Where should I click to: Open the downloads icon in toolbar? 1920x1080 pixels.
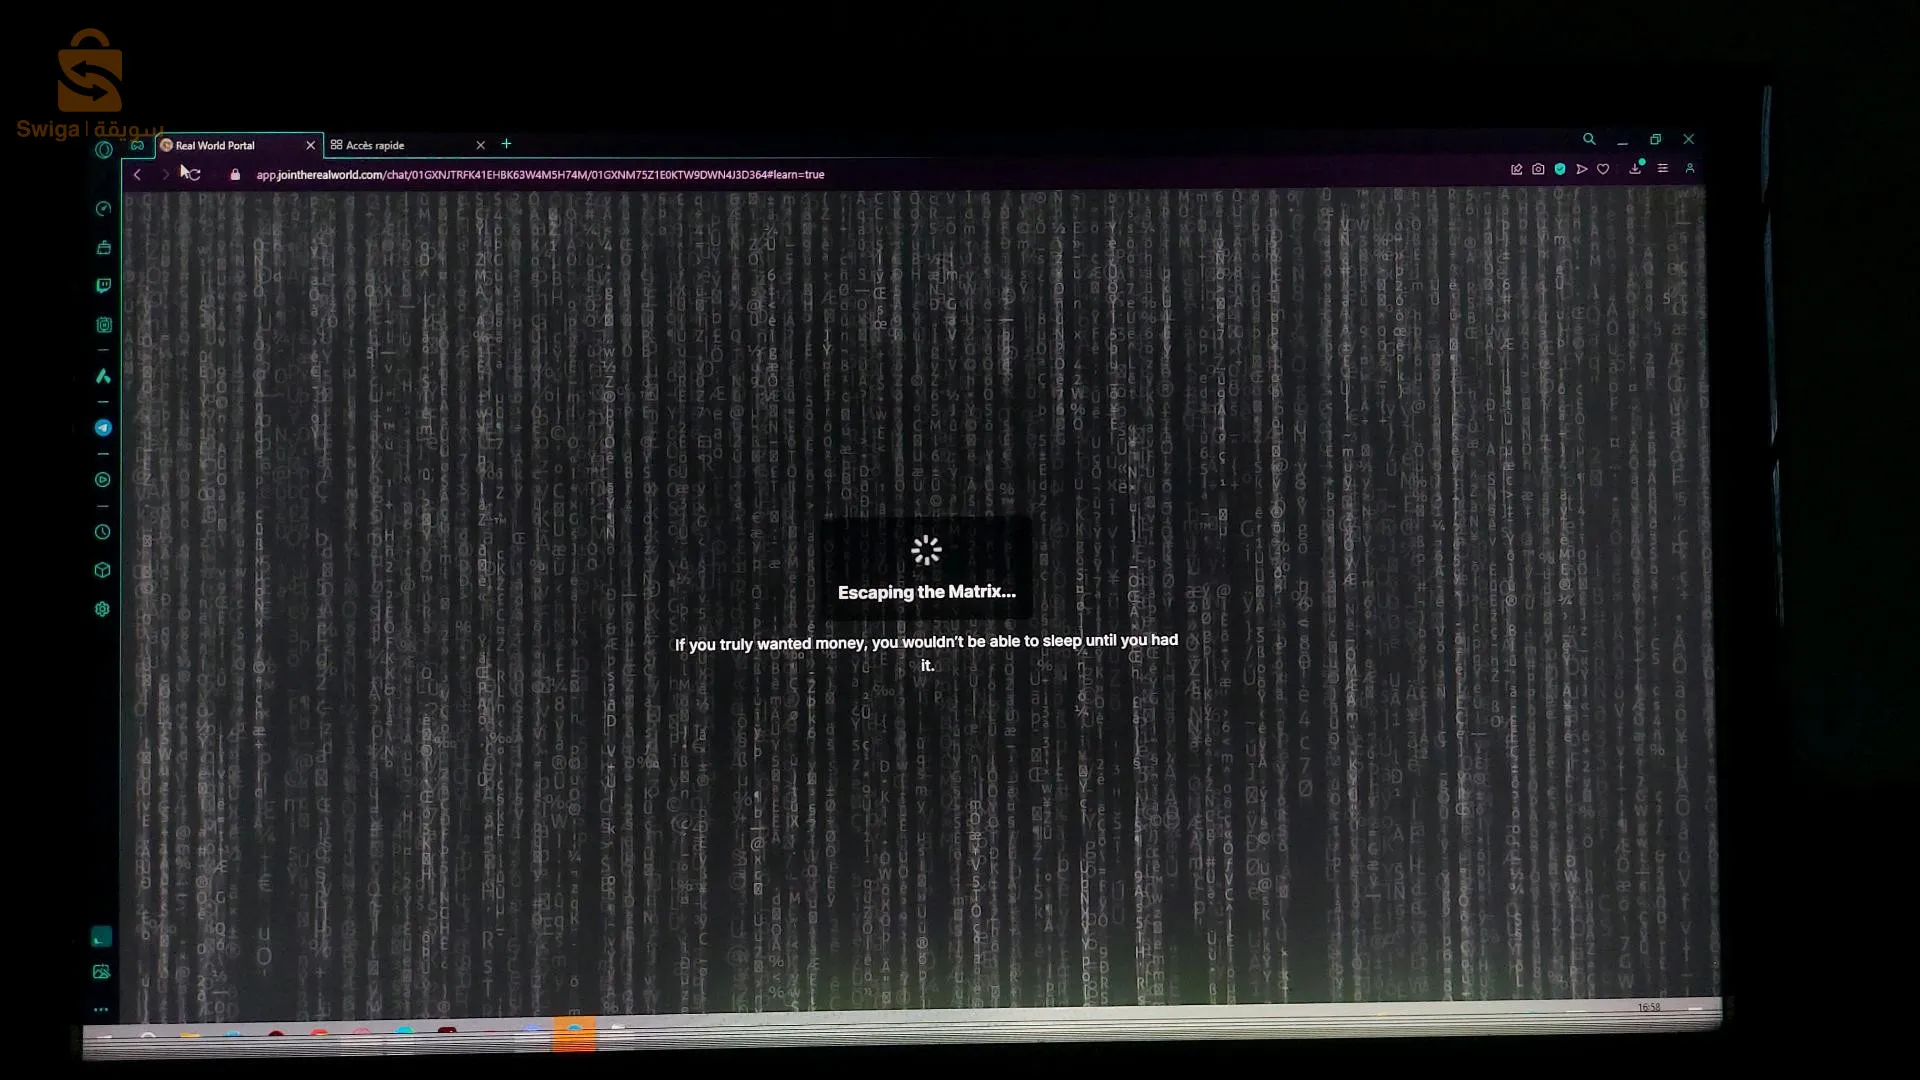click(x=1635, y=169)
